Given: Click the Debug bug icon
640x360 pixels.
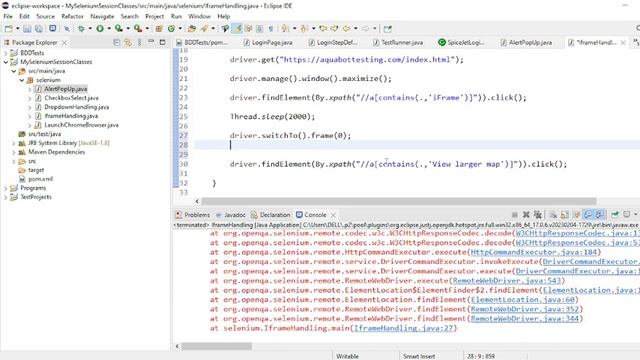Looking at the screenshot, I should pyautogui.click(x=81, y=29).
